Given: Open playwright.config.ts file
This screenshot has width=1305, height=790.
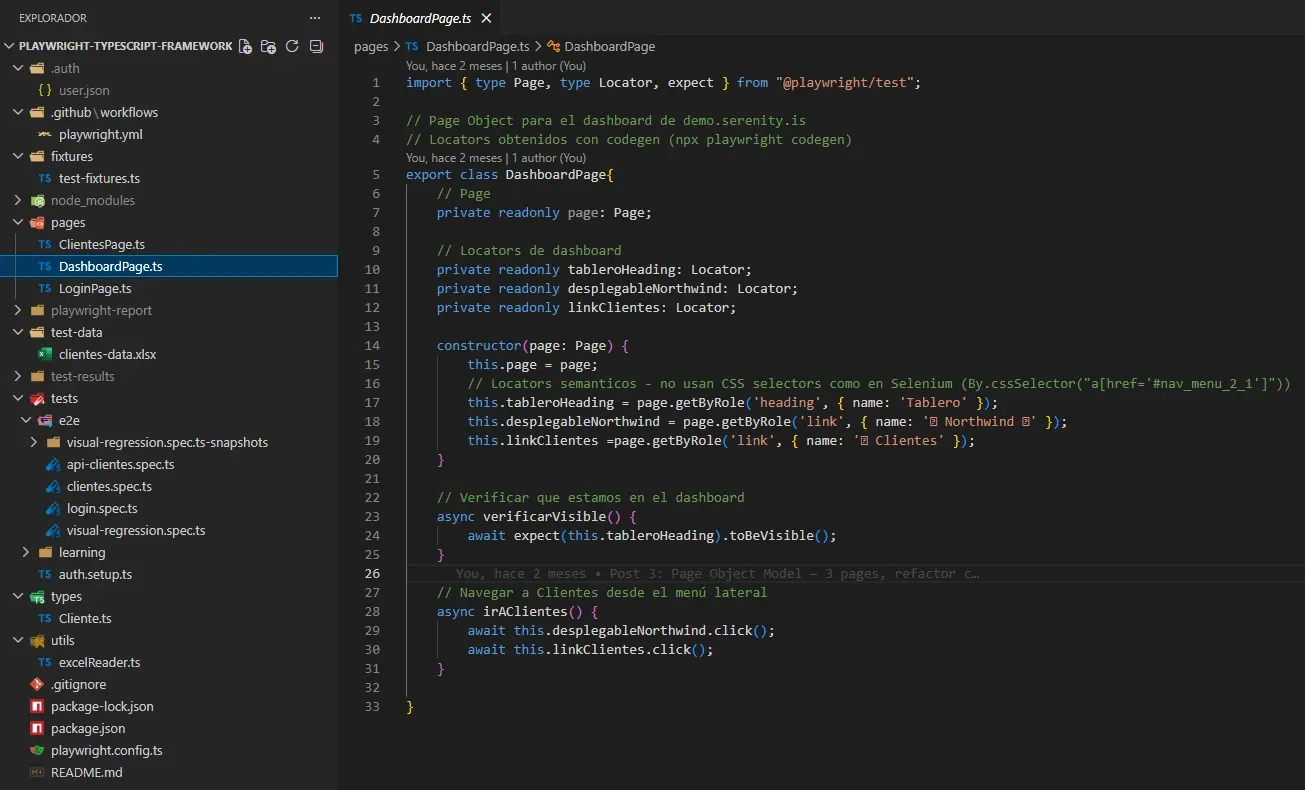Looking at the screenshot, I should [x=106, y=750].
